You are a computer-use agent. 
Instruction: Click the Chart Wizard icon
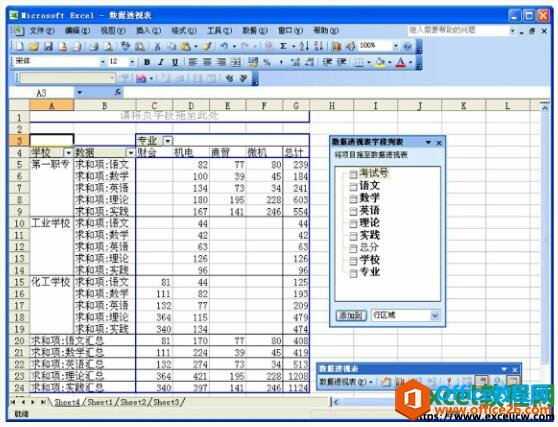click(x=336, y=47)
